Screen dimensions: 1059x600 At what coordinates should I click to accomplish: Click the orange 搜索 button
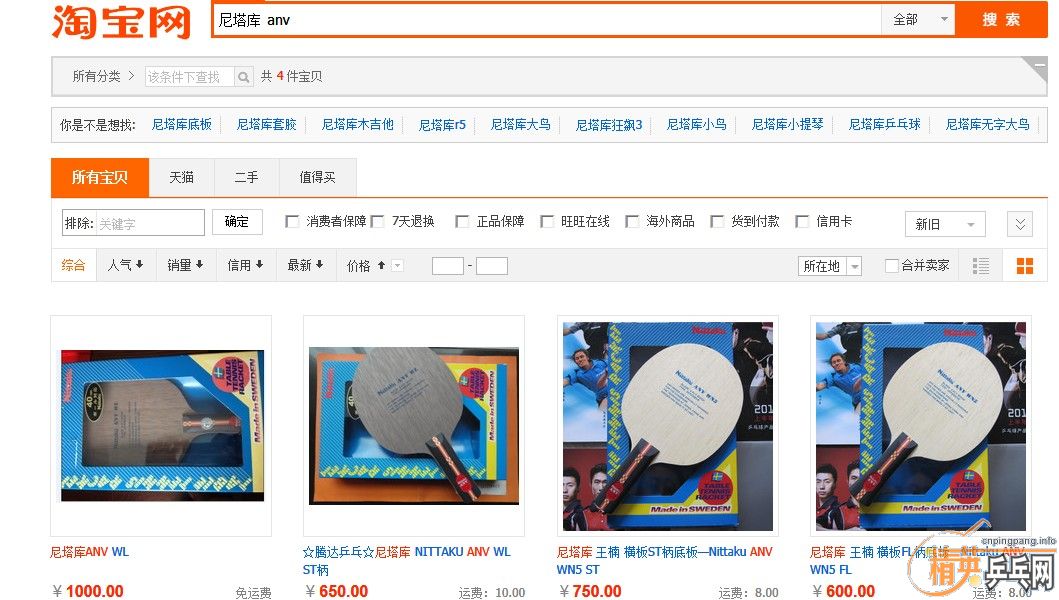tap(1001, 20)
